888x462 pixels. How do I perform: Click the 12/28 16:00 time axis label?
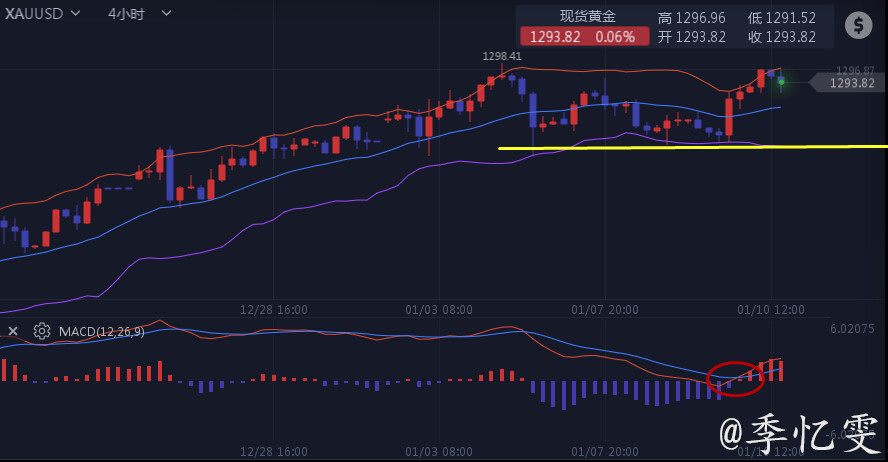pyautogui.click(x=275, y=310)
